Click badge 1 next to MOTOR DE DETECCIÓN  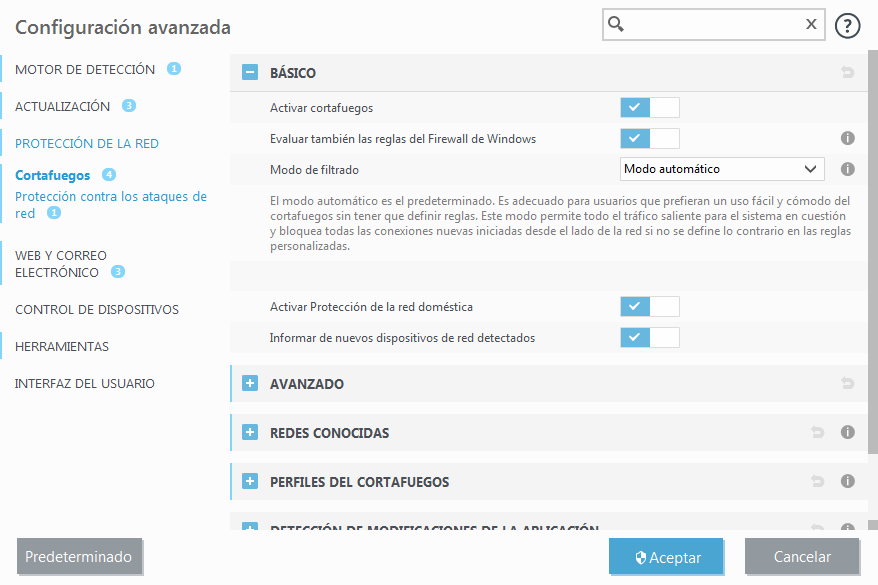[x=174, y=69]
